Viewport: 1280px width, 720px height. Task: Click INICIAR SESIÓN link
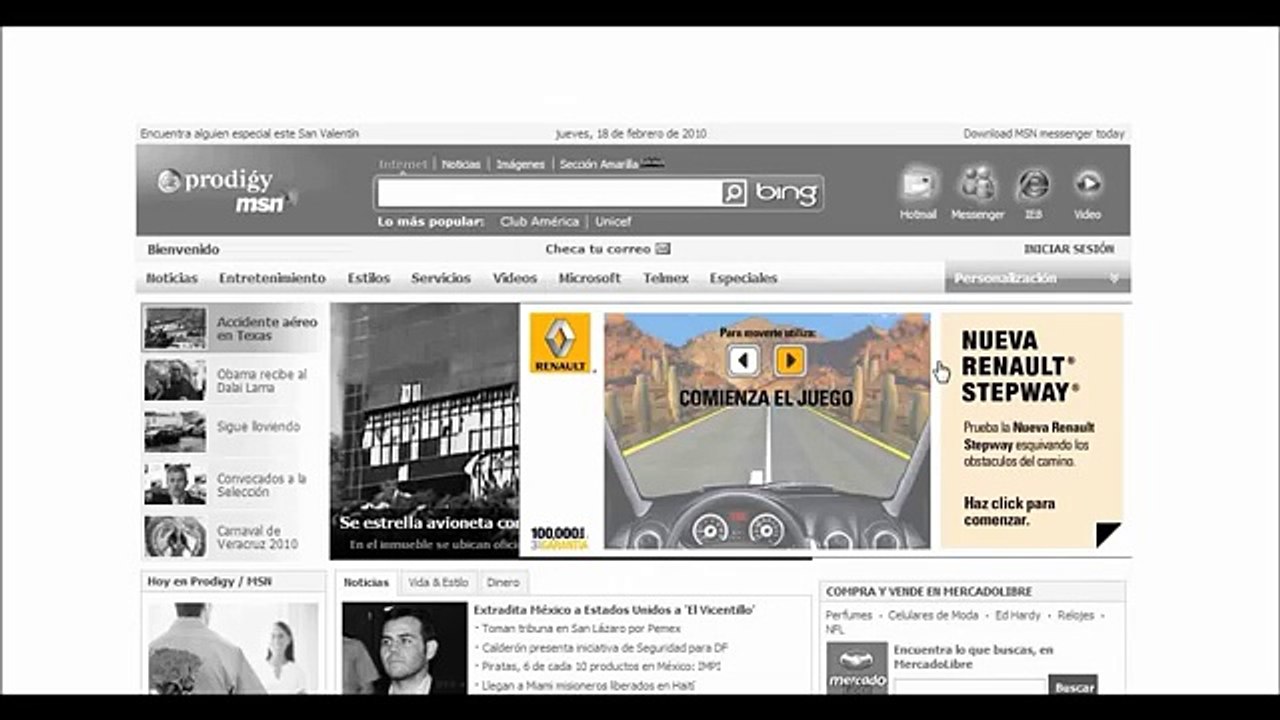pyautogui.click(x=1069, y=249)
